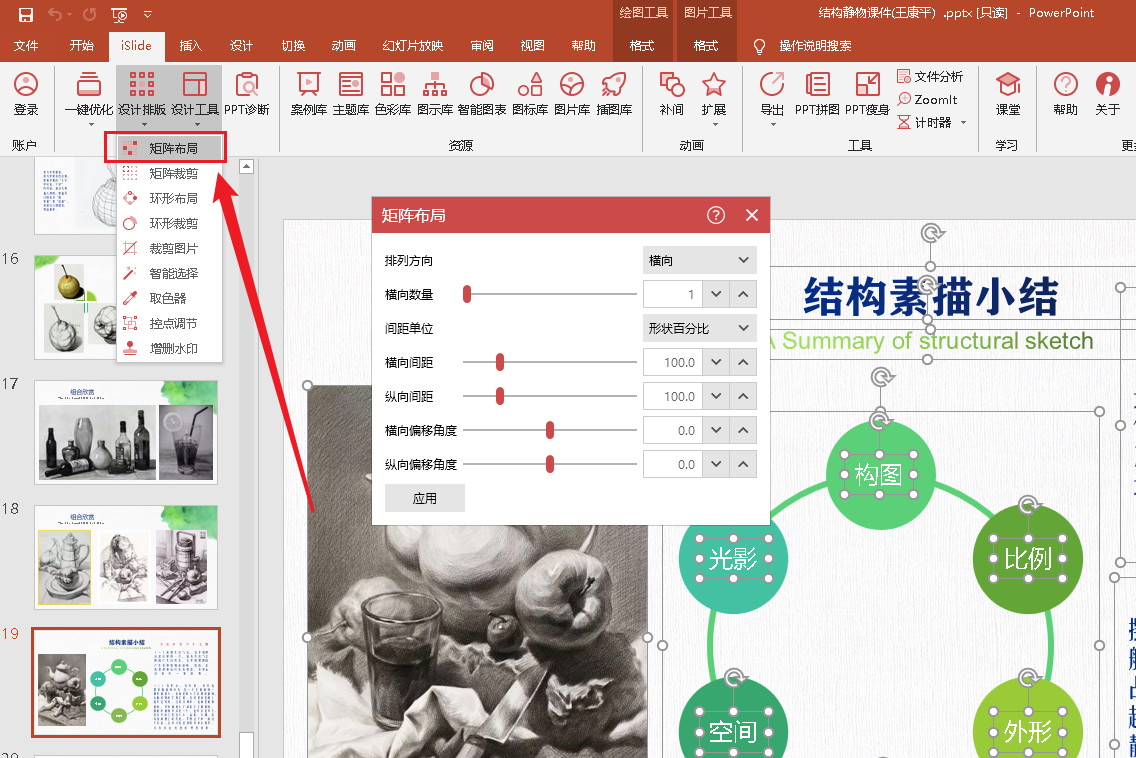Click the 补间 animation tool
This screenshot has width=1136, height=758.
click(672, 93)
